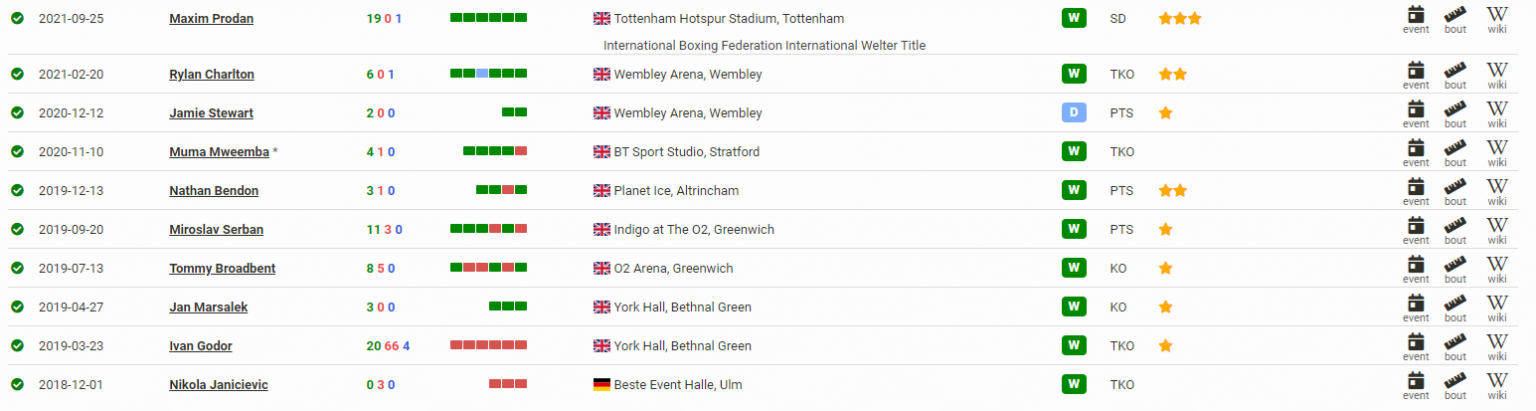Click green check mark beside 2020-12-12
This screenshot has height=411, width=1536.
click(x=17, y=113)
